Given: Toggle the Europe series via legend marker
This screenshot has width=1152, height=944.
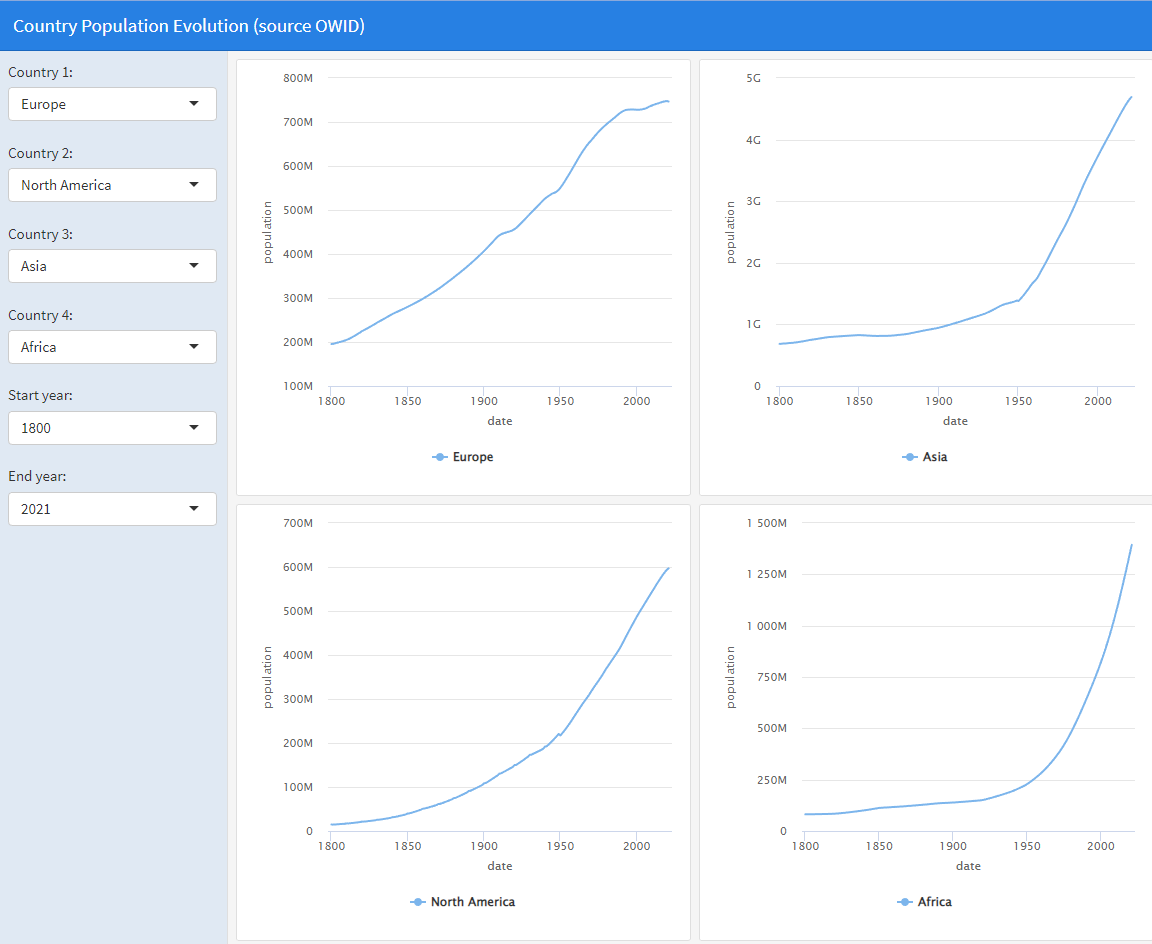Looking at the screenshot, I should coord(440,457).
